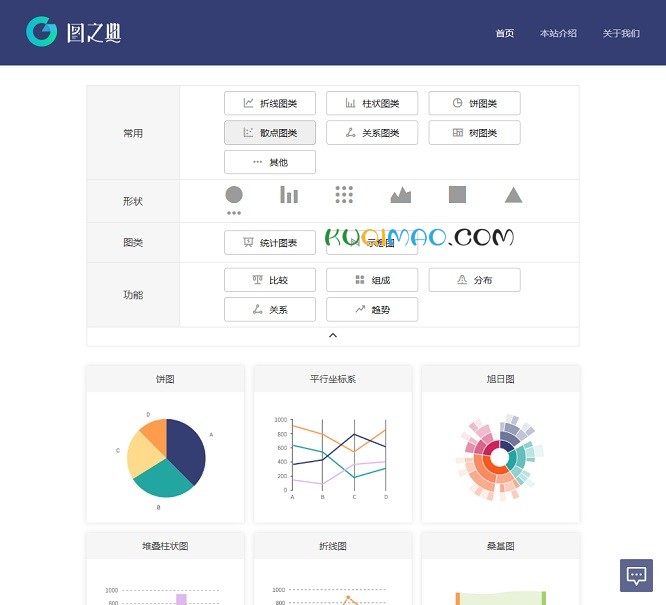The width and height of the screenshot is (666, 605).
Task: Open the 平行坐标系 chart card
Action: (333, 444)
